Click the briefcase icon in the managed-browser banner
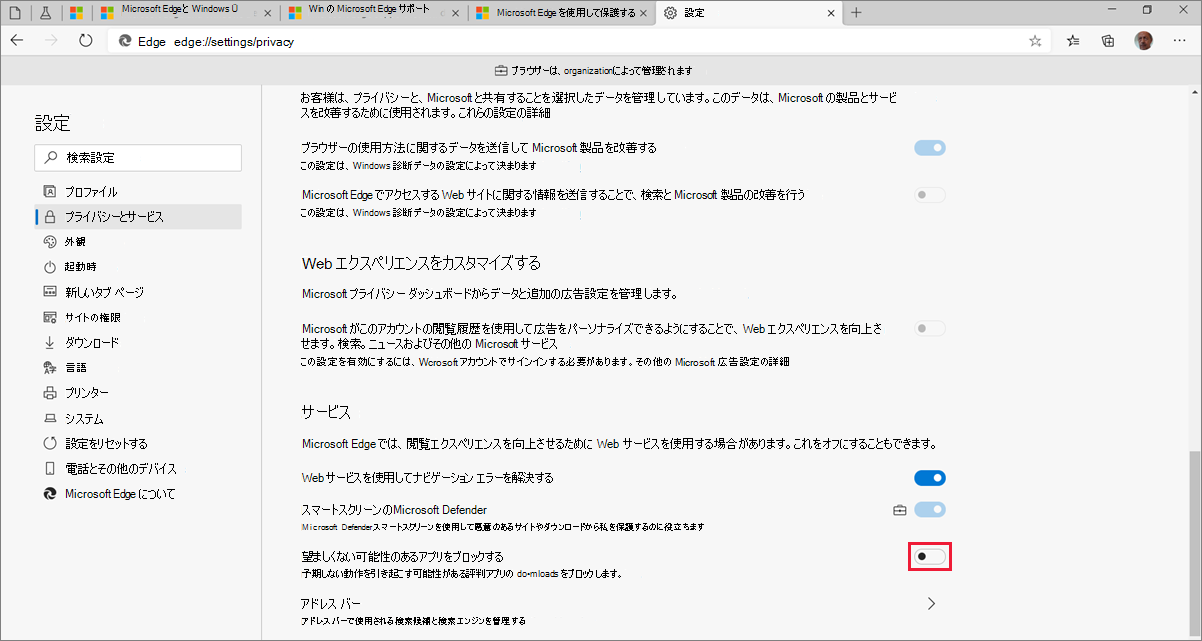Image resolution: width=1202 pixels, height=641 pixels. (501, 71)
